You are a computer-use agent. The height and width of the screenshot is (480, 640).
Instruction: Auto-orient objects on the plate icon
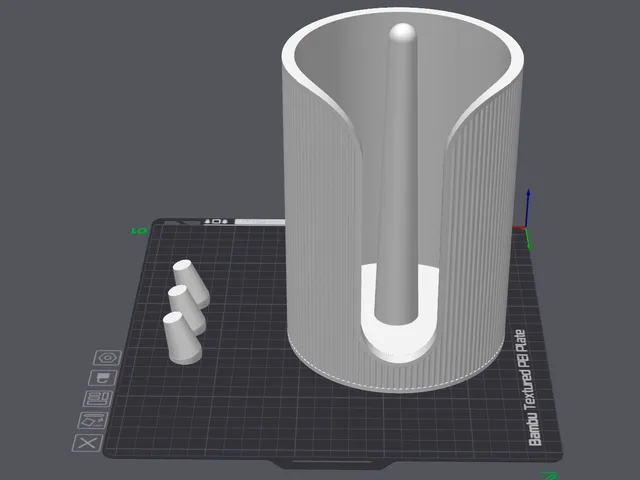pyautogui.click(x=93, y=420)
